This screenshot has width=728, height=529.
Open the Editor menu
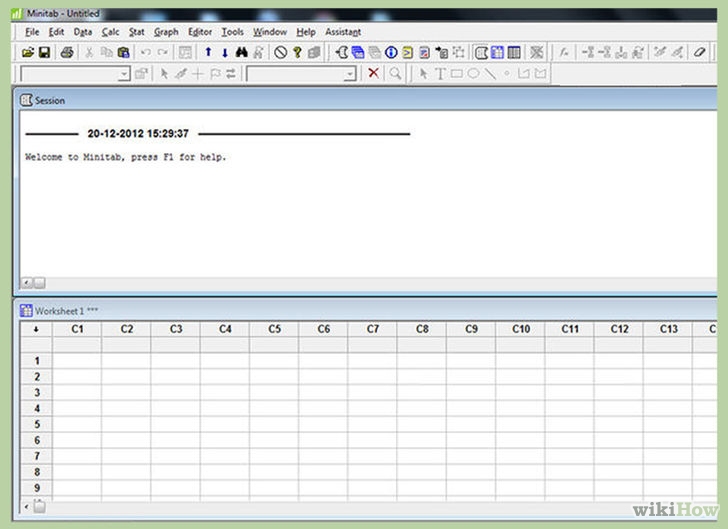point(200,32)
